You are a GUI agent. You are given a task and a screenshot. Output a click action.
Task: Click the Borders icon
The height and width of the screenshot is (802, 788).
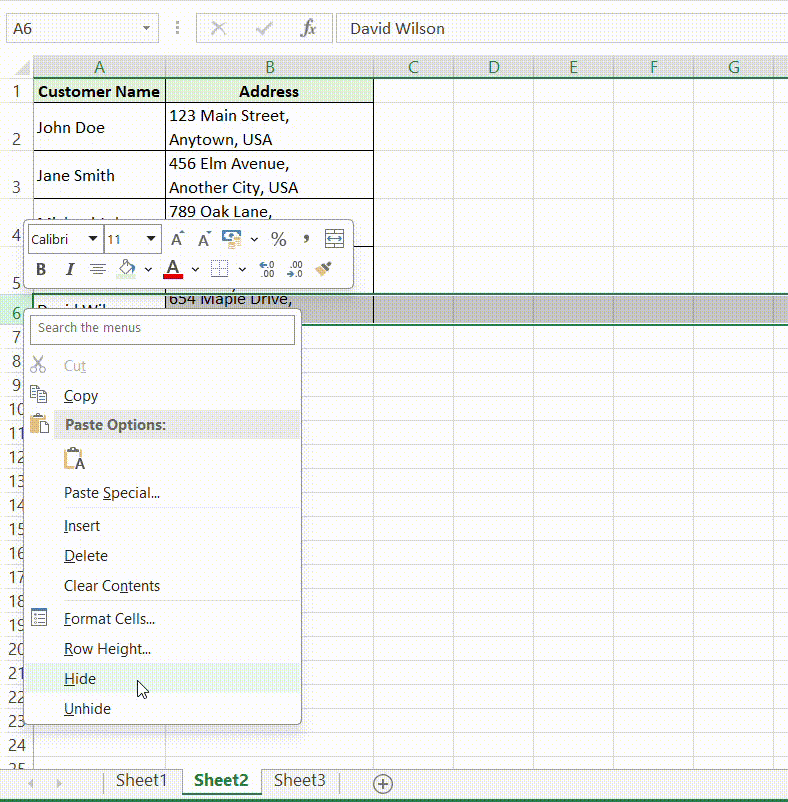[219, 269]
